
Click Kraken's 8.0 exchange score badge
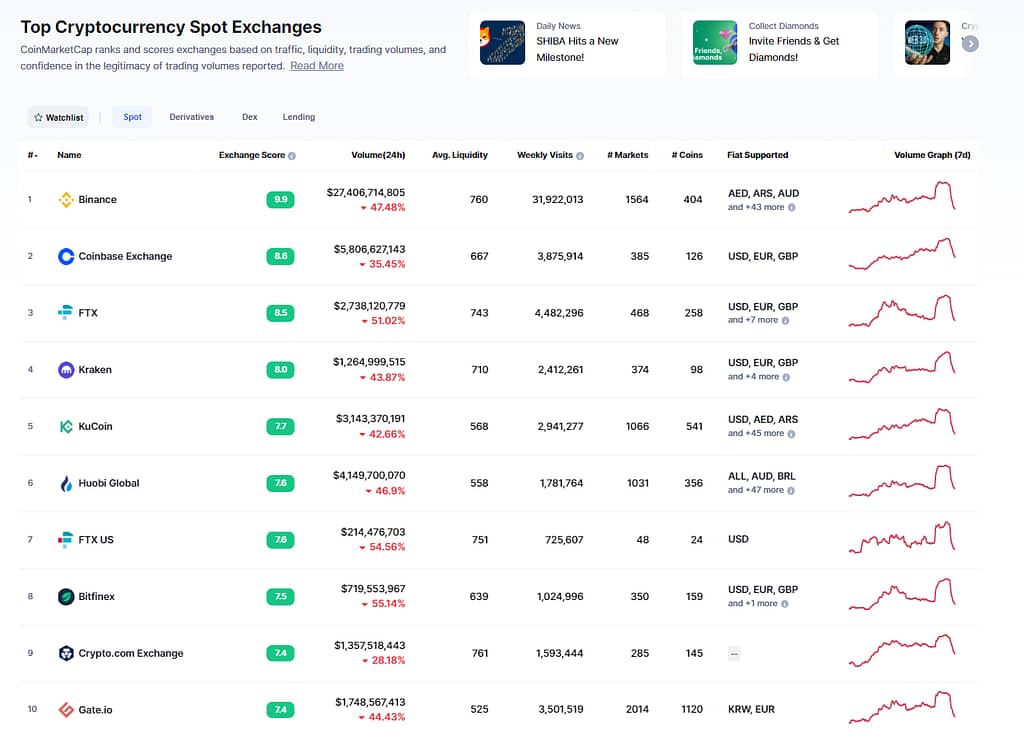click(x=280, y=370)
